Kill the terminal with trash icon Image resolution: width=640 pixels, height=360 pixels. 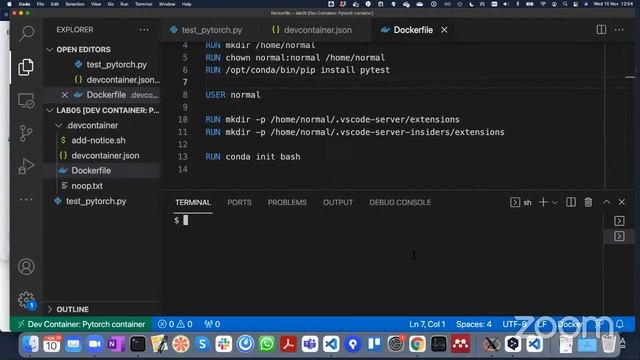[588, 202]
